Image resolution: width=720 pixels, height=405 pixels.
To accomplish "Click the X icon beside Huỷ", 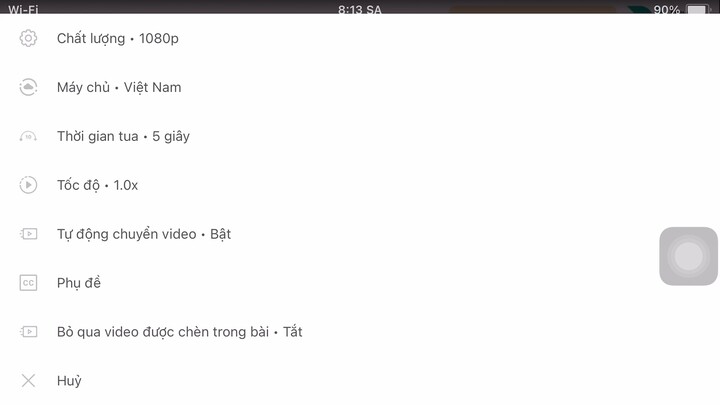I will (28, 381).
